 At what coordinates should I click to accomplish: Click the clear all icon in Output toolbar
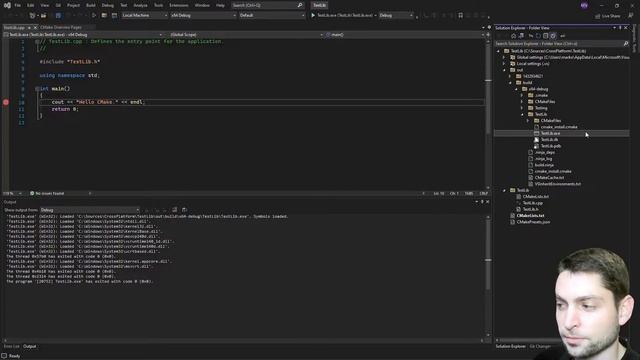[174, 210]
